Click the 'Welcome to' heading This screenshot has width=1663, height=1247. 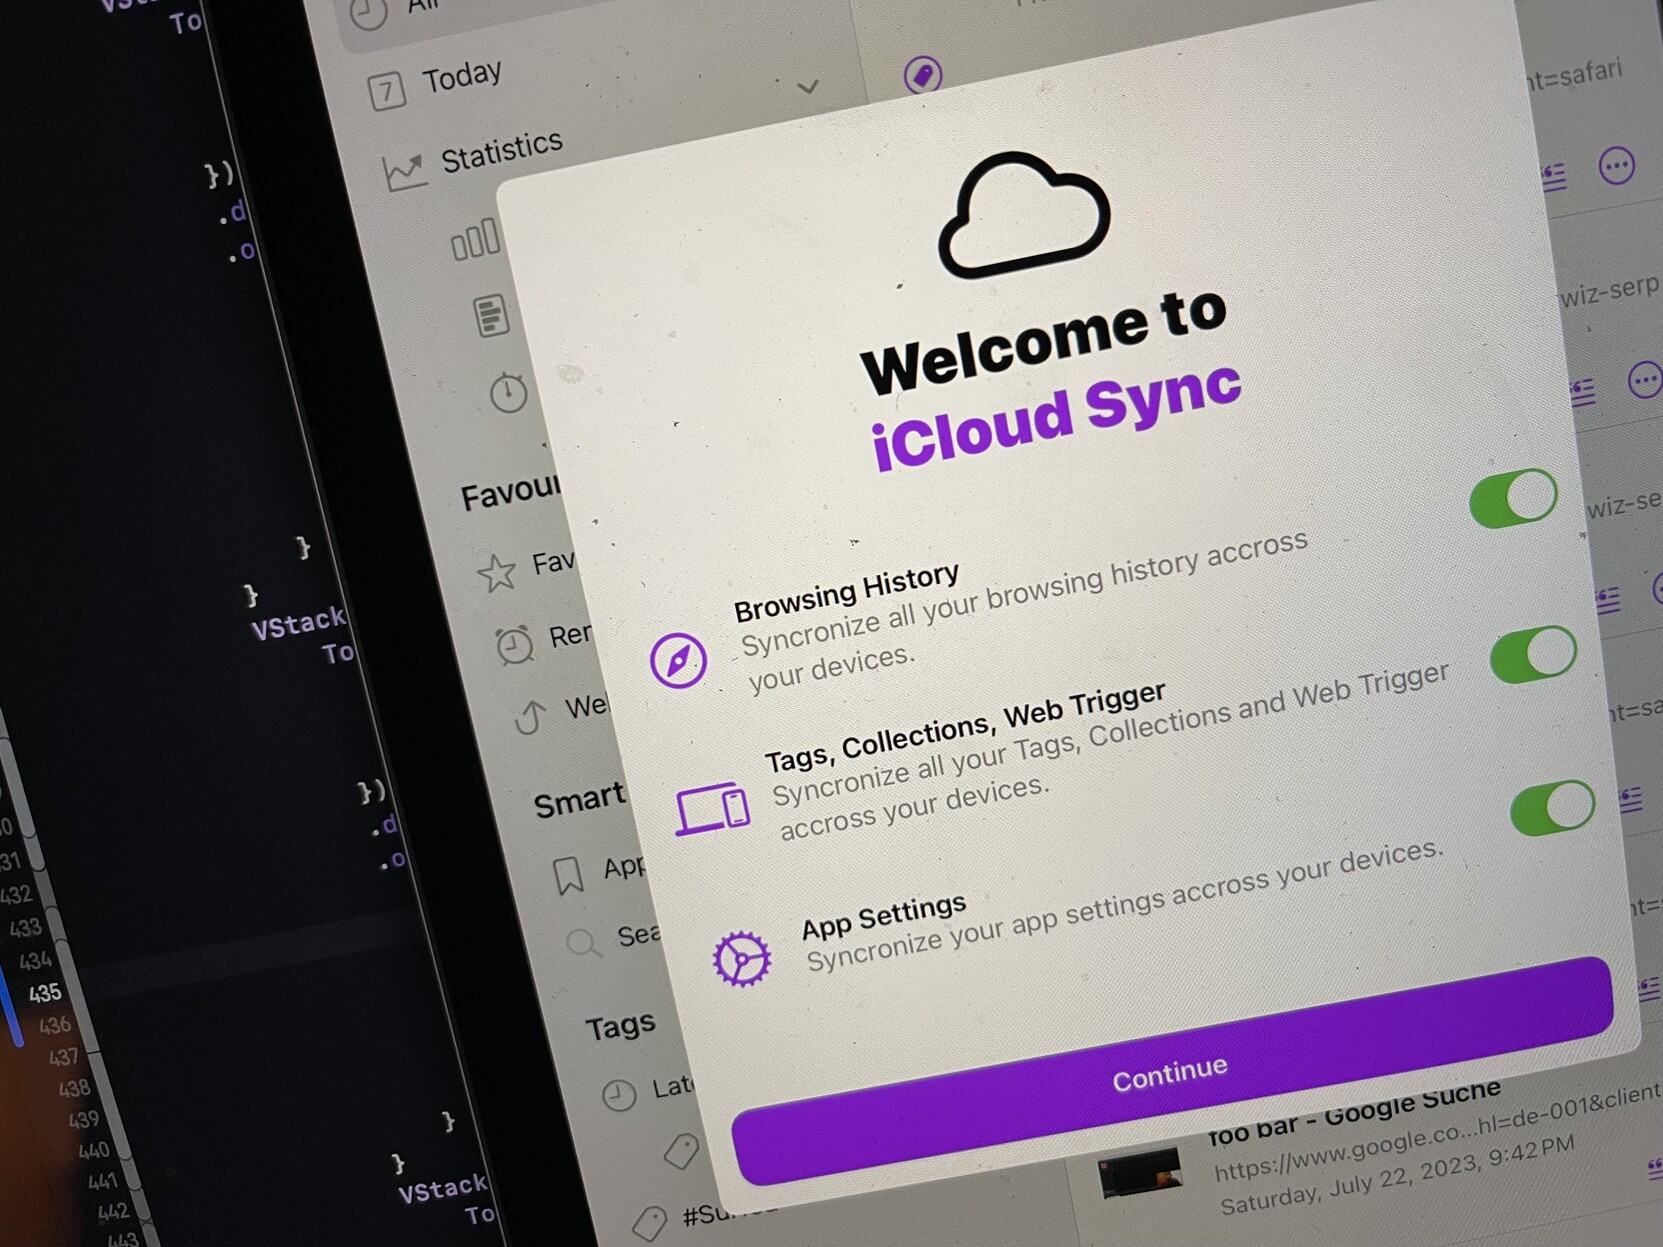point(1043,341)
